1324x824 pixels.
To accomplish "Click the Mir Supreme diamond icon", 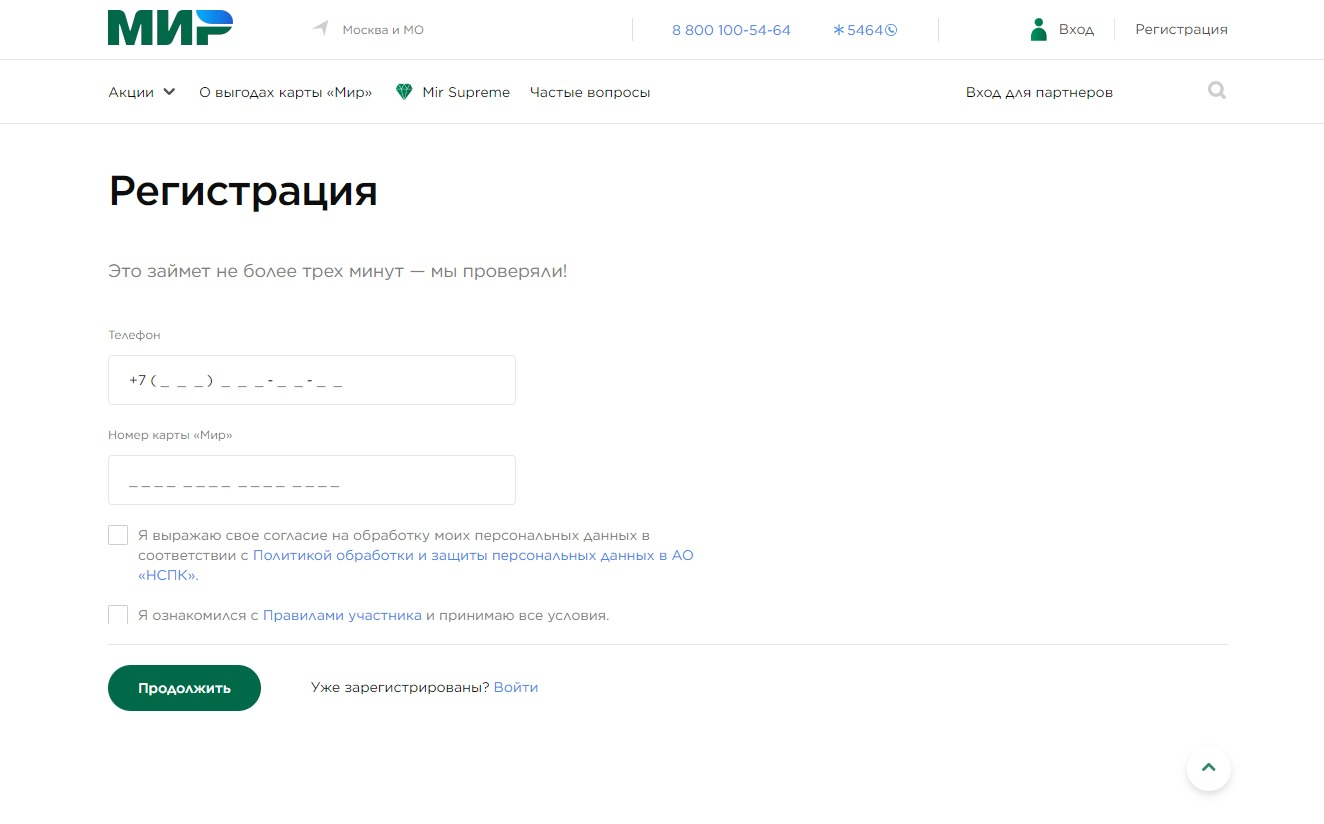I will pos(404,92).
